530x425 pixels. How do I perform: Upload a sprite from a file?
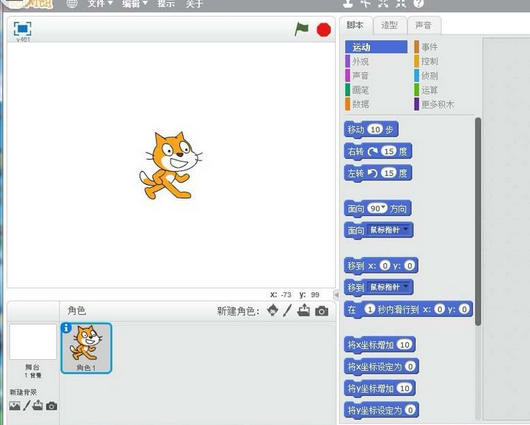click(x=304, y=310)
